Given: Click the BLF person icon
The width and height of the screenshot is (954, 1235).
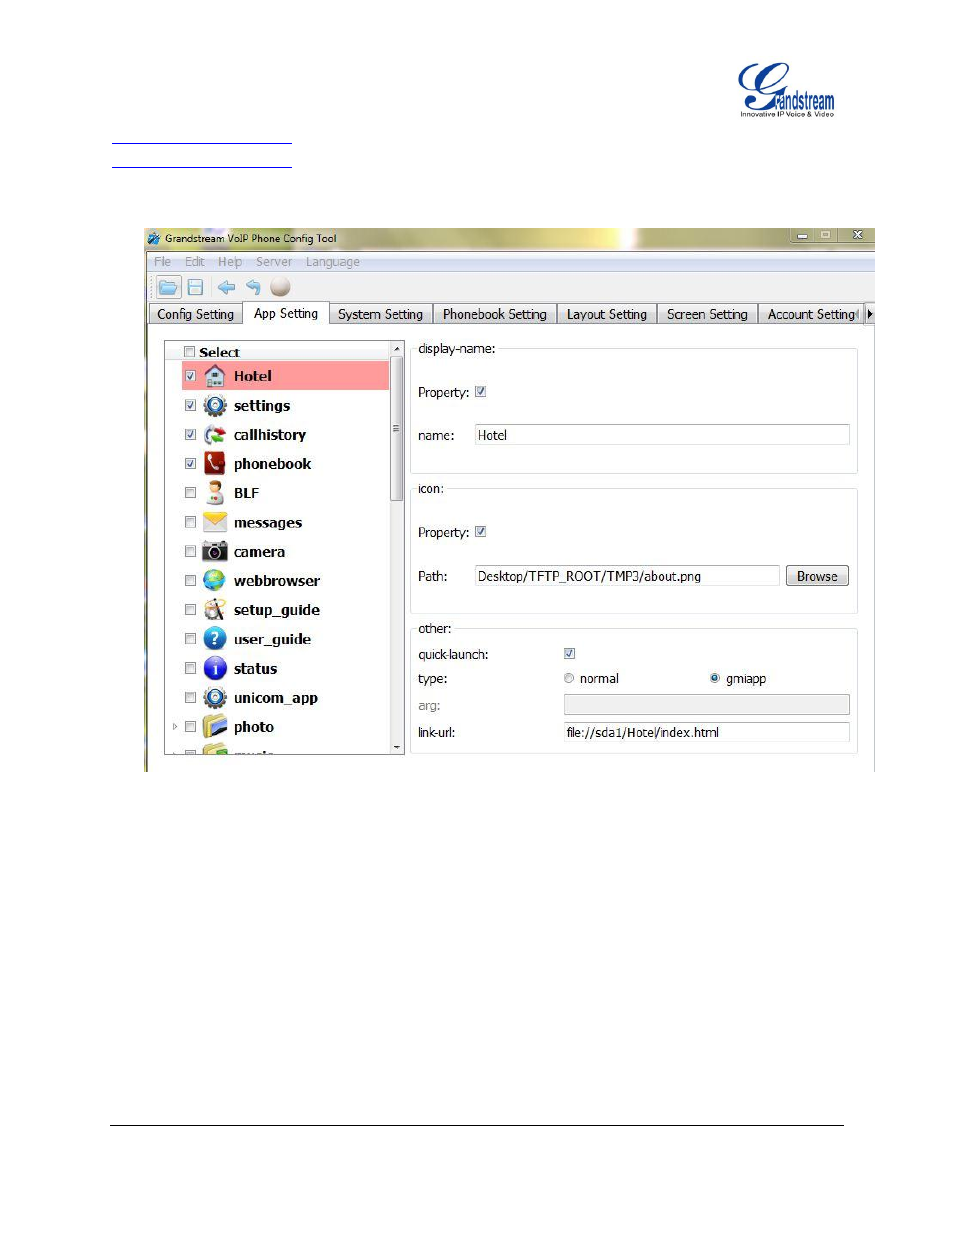Looking at the screenshot, I should point(215,492).
